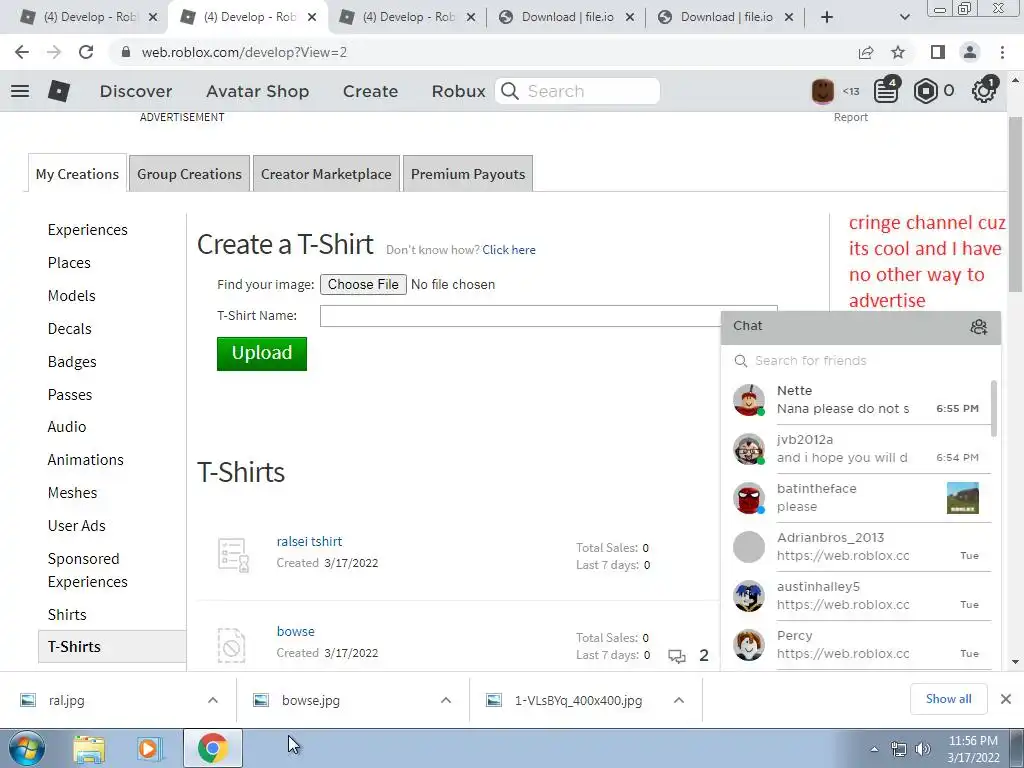Image resolution: width=1024 pixels, height=768 pixels.
Task: Reload the current page
Action: pyautogui.click(x=86, y=52)
